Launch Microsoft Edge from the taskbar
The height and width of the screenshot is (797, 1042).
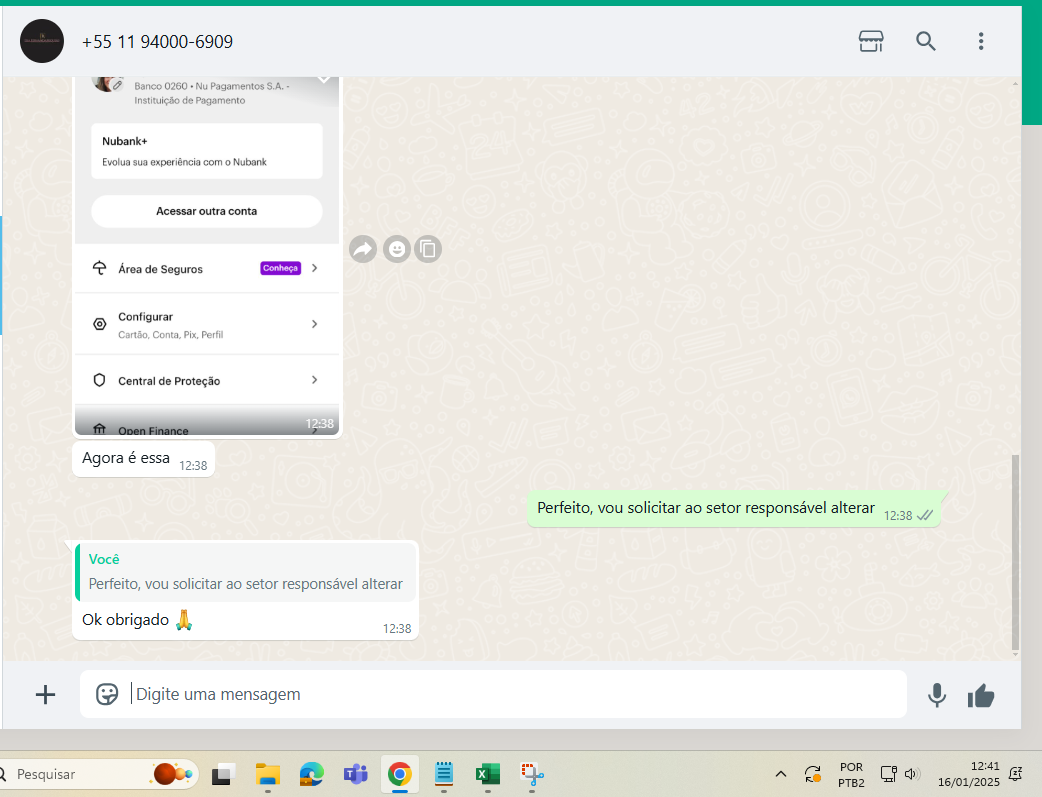coord(312,774)
